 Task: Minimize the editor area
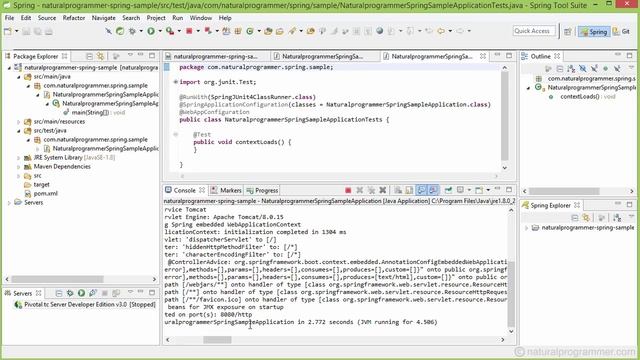click(497, 56)
